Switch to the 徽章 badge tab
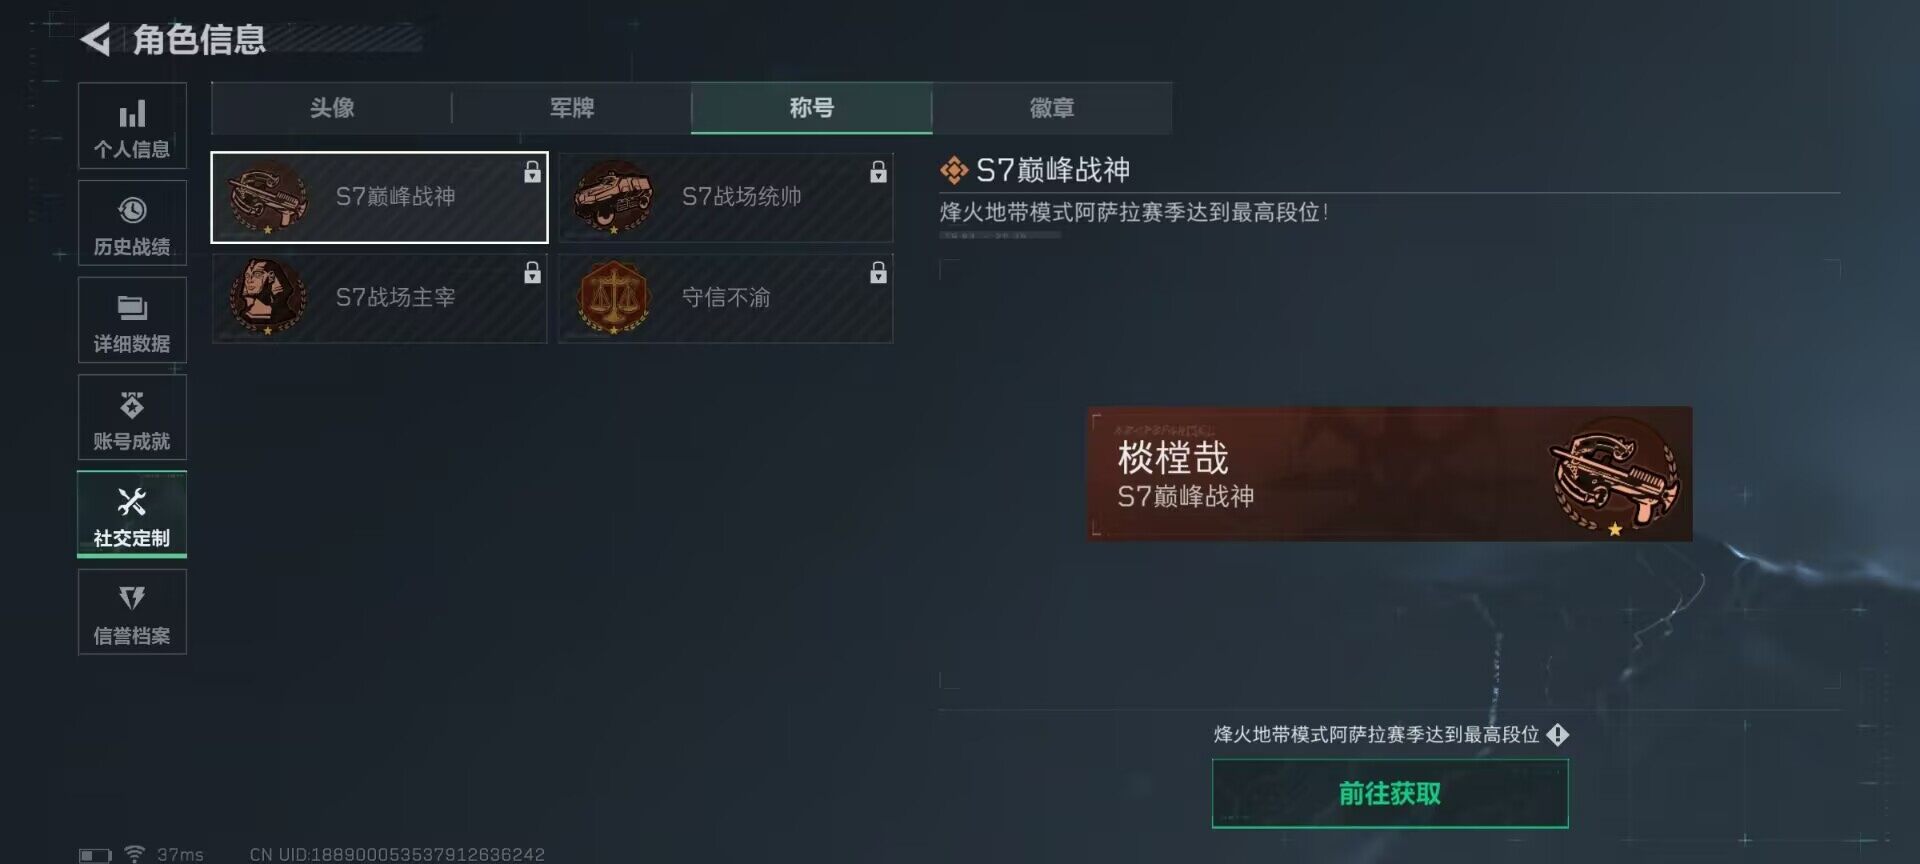This screenshot has height=864, width=1920. tap(1052, 108)
